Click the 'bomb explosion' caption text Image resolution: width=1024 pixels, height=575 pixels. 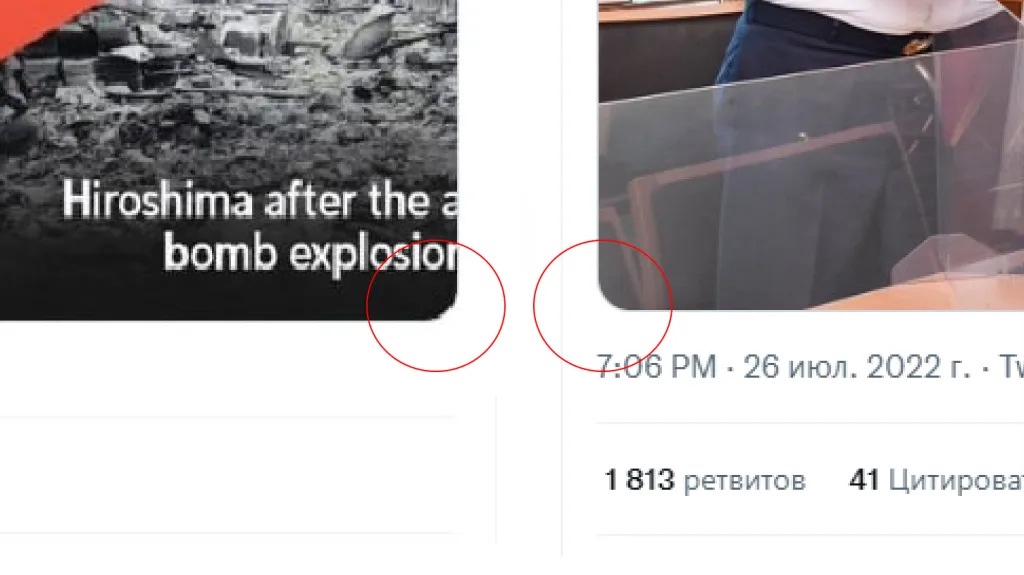[x=311, y=254]
